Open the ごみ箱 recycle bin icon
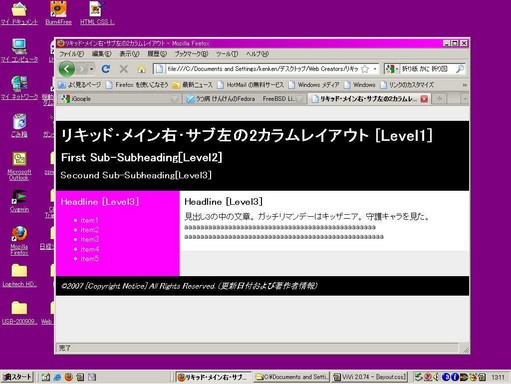511x384 pixels. point(19,125)
